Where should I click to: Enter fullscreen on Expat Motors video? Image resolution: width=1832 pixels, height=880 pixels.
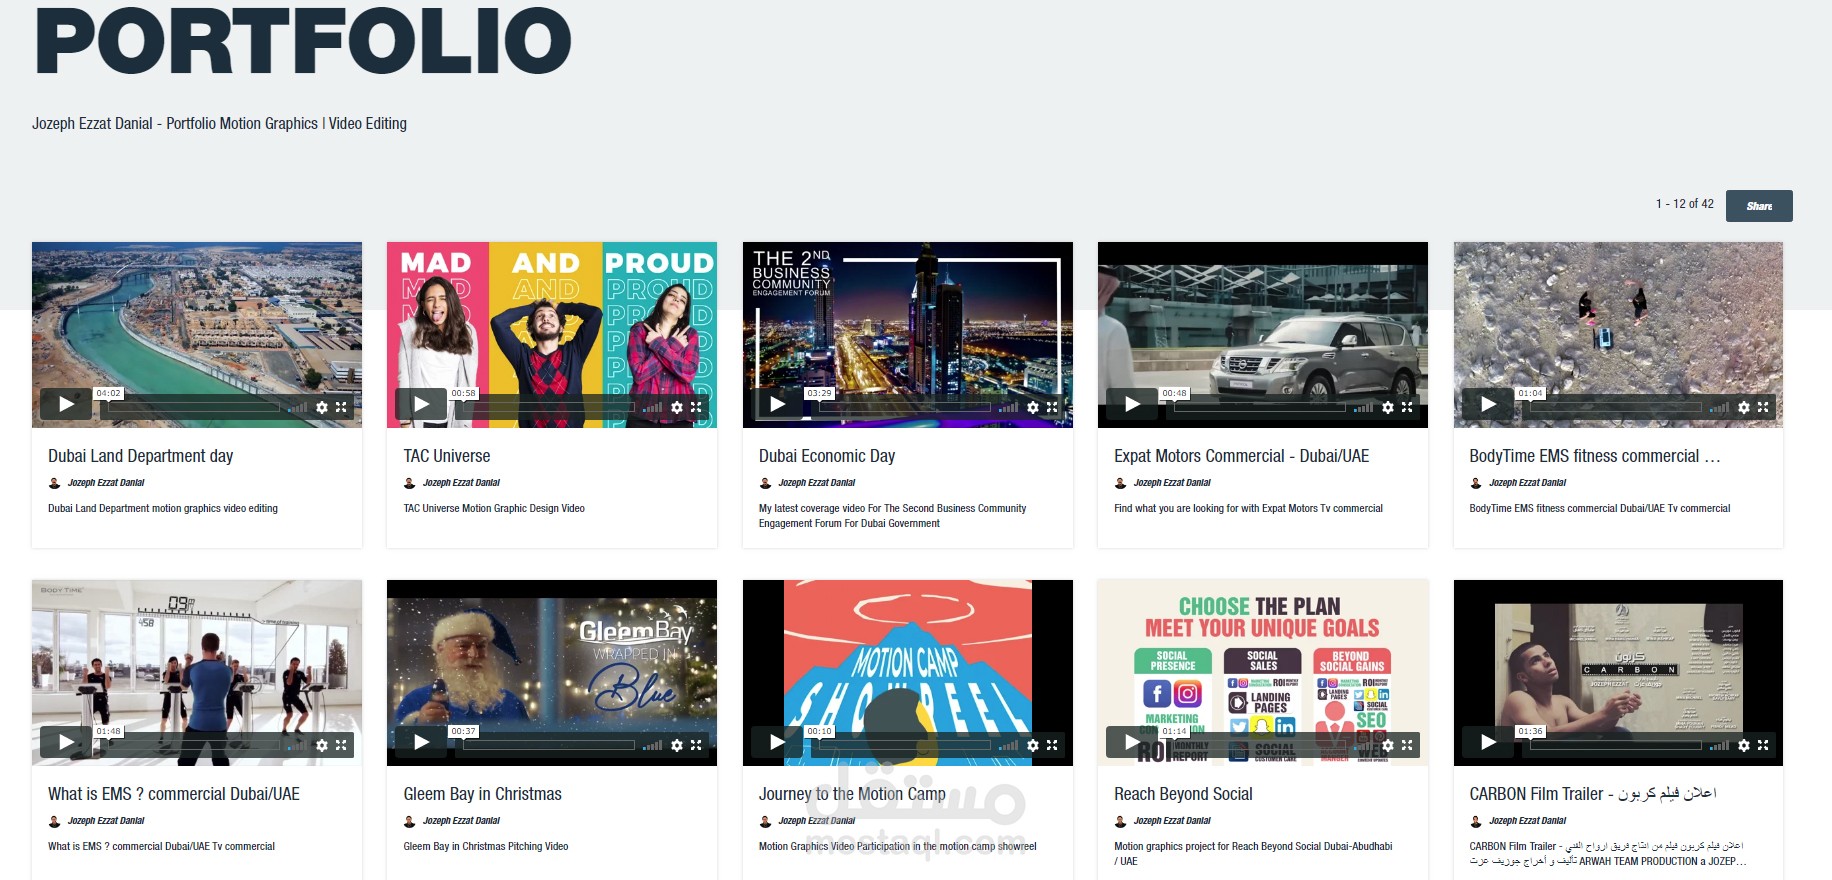coord(1407,407)
